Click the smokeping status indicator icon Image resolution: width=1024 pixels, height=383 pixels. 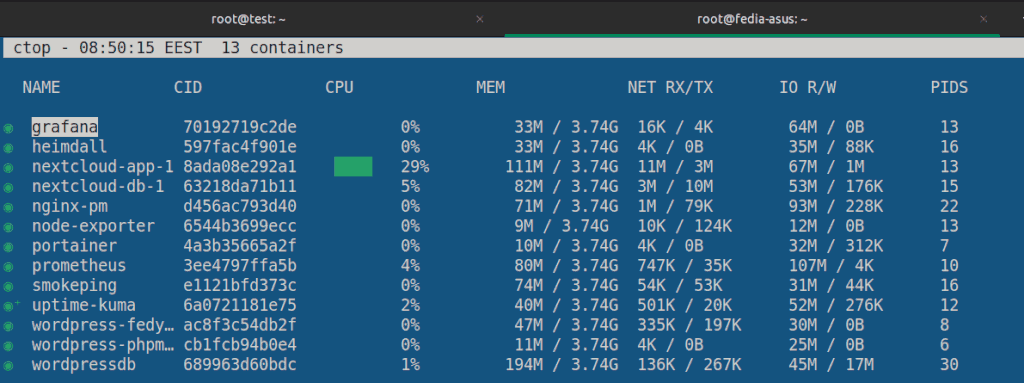click(x=8, y=287)
